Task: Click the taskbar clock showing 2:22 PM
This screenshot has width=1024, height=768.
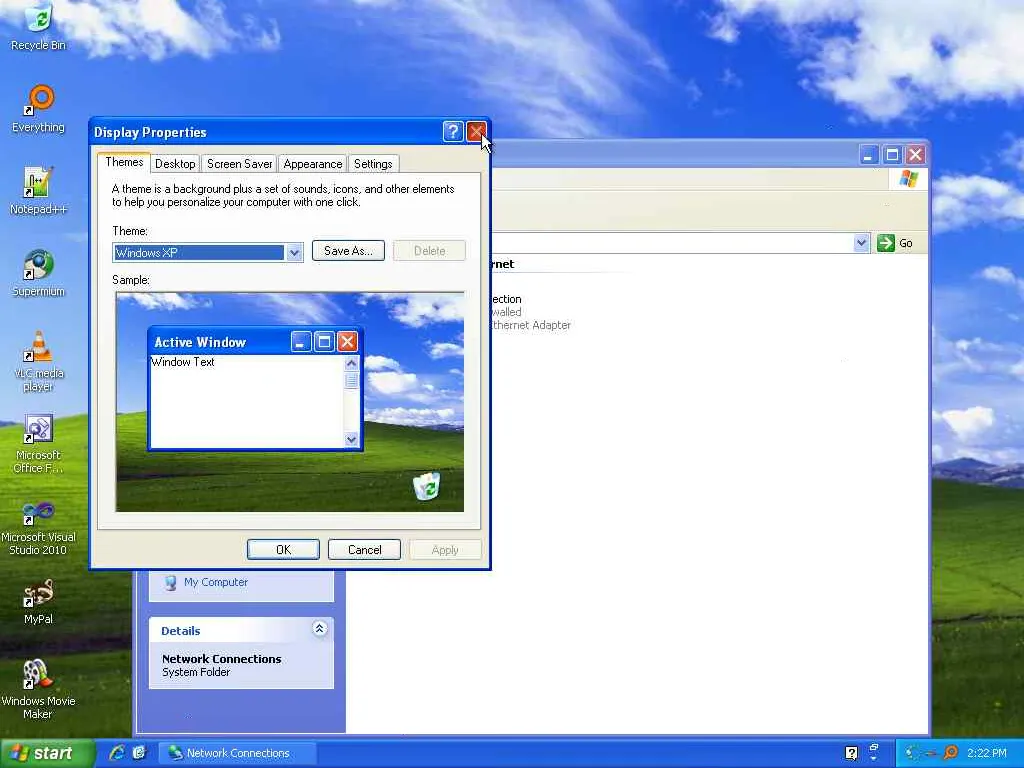Action: point(987,753)
